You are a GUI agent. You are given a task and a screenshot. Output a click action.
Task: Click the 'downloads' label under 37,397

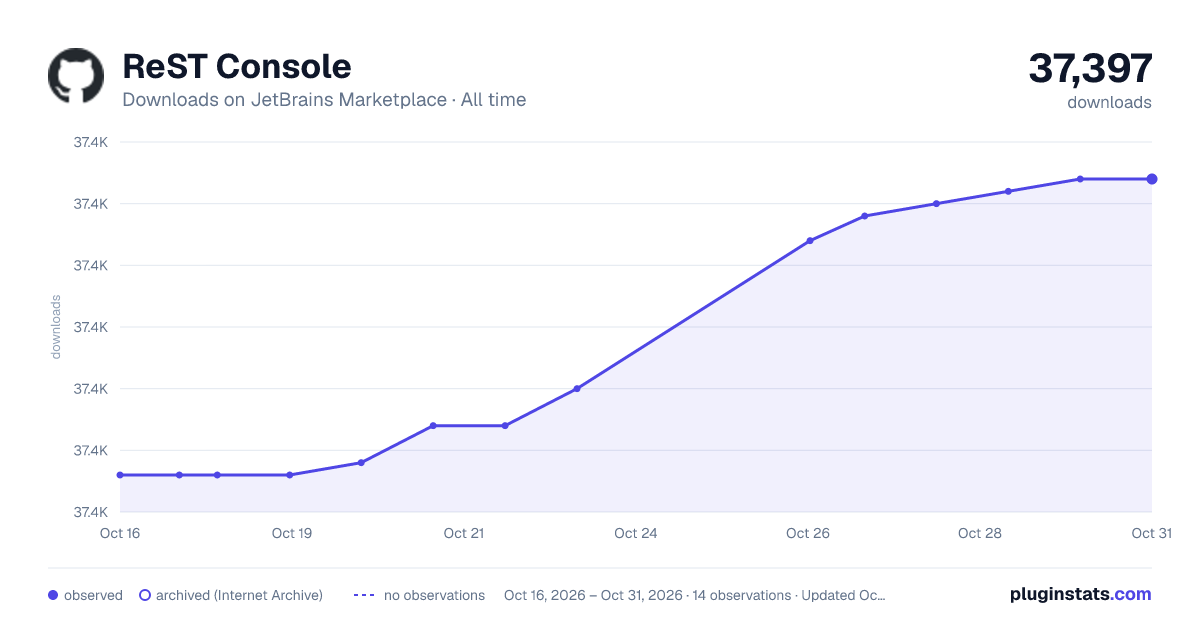pos(1109,102)
